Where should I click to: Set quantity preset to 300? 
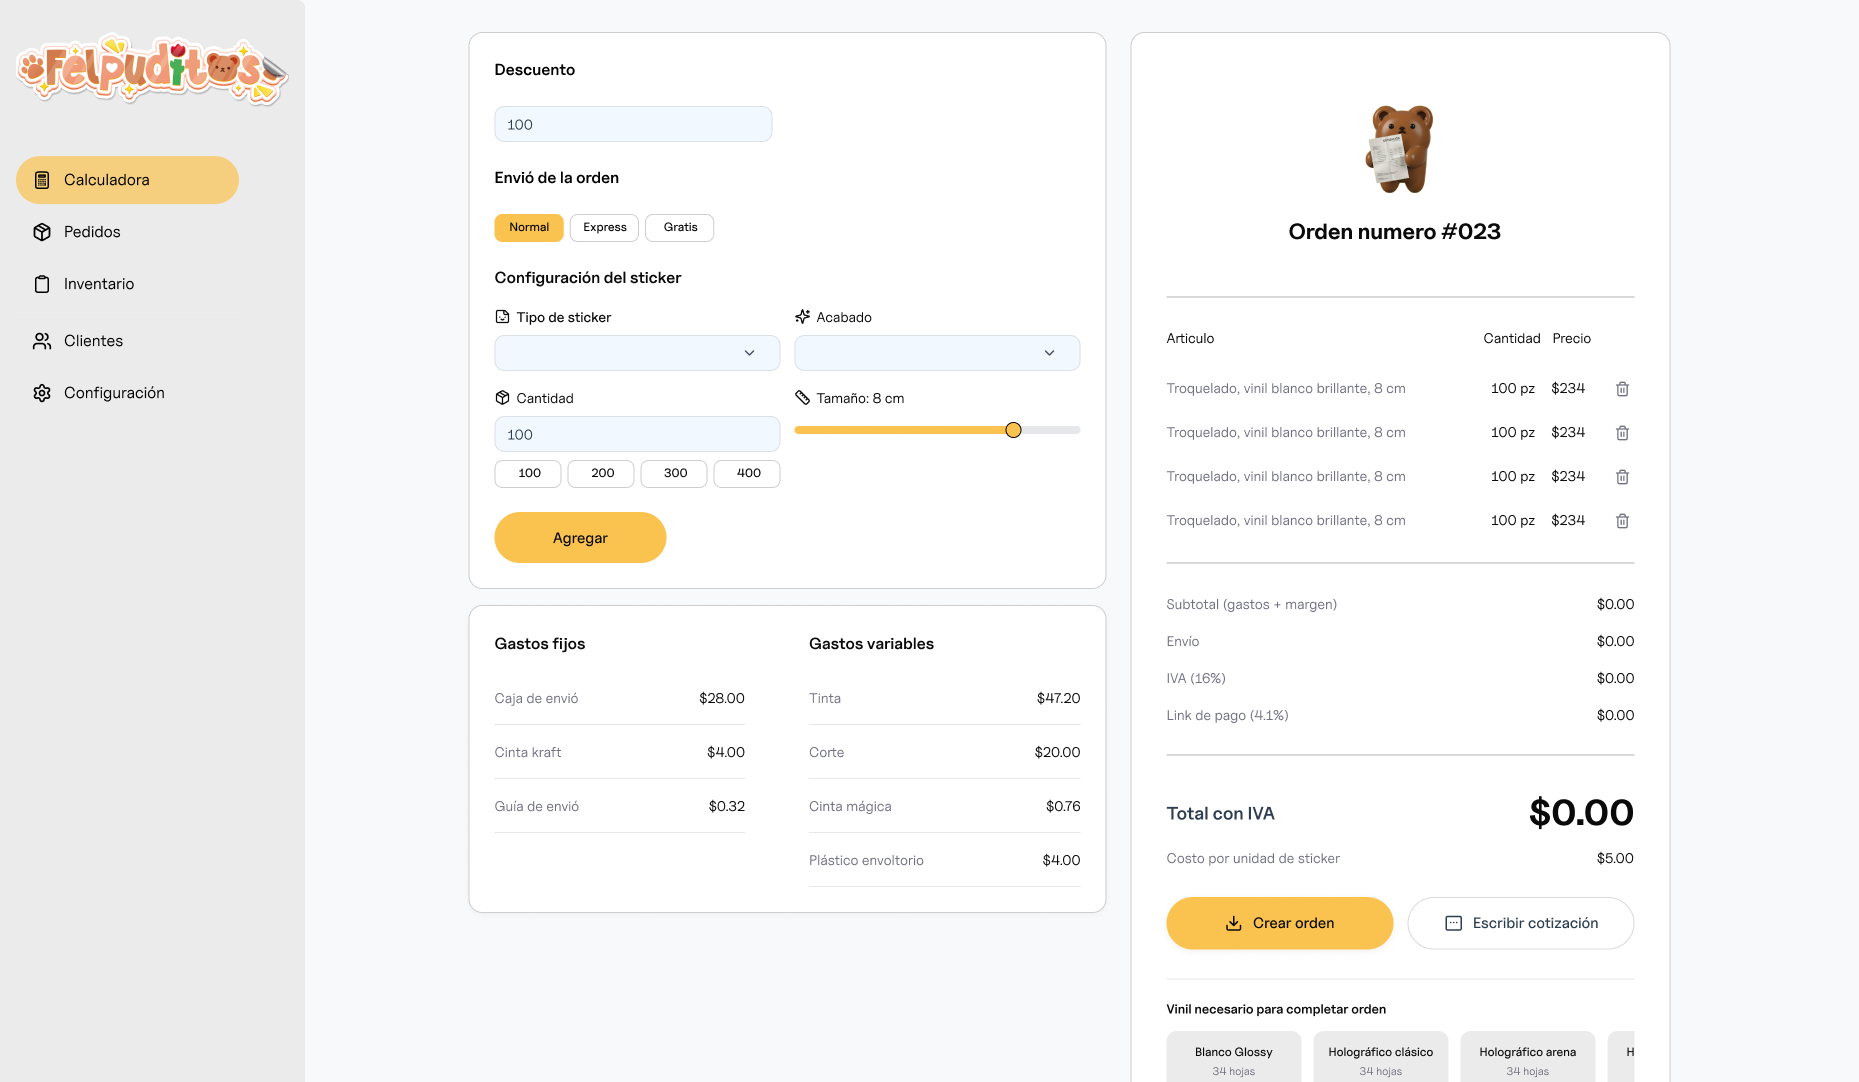coord(674,474)
